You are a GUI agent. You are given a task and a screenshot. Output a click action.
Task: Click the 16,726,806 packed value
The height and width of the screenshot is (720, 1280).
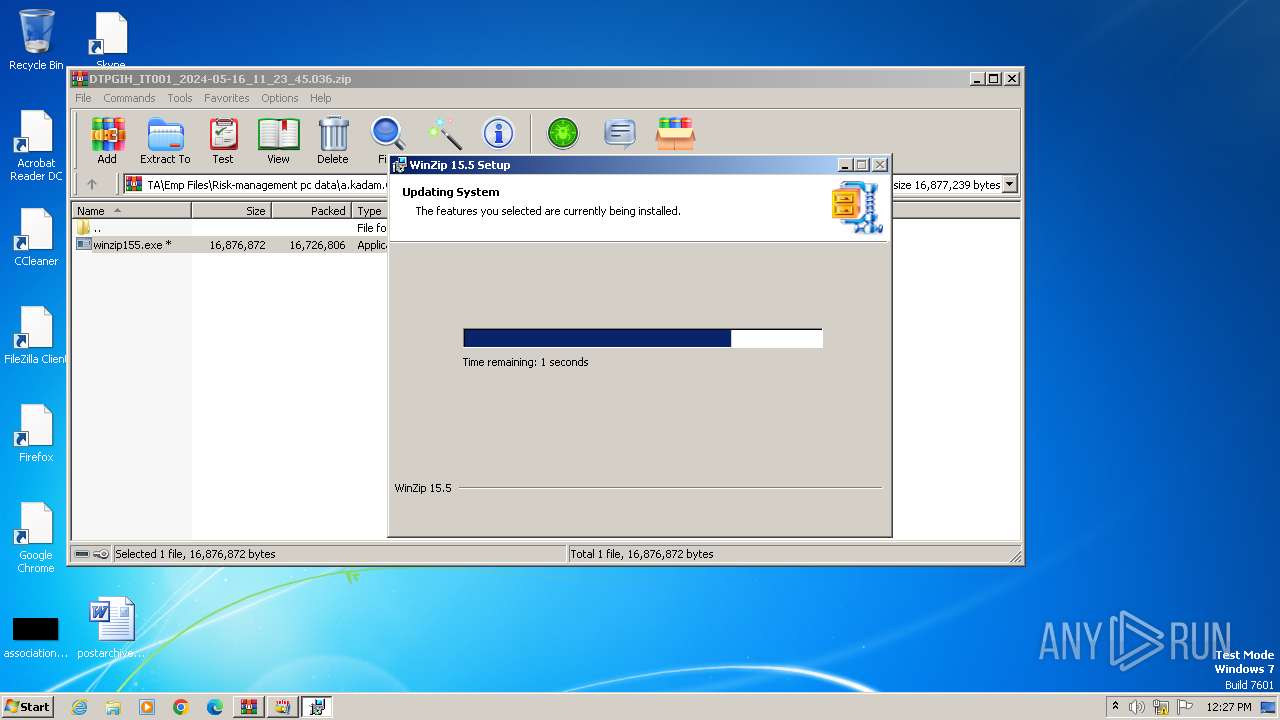[317, 244]
